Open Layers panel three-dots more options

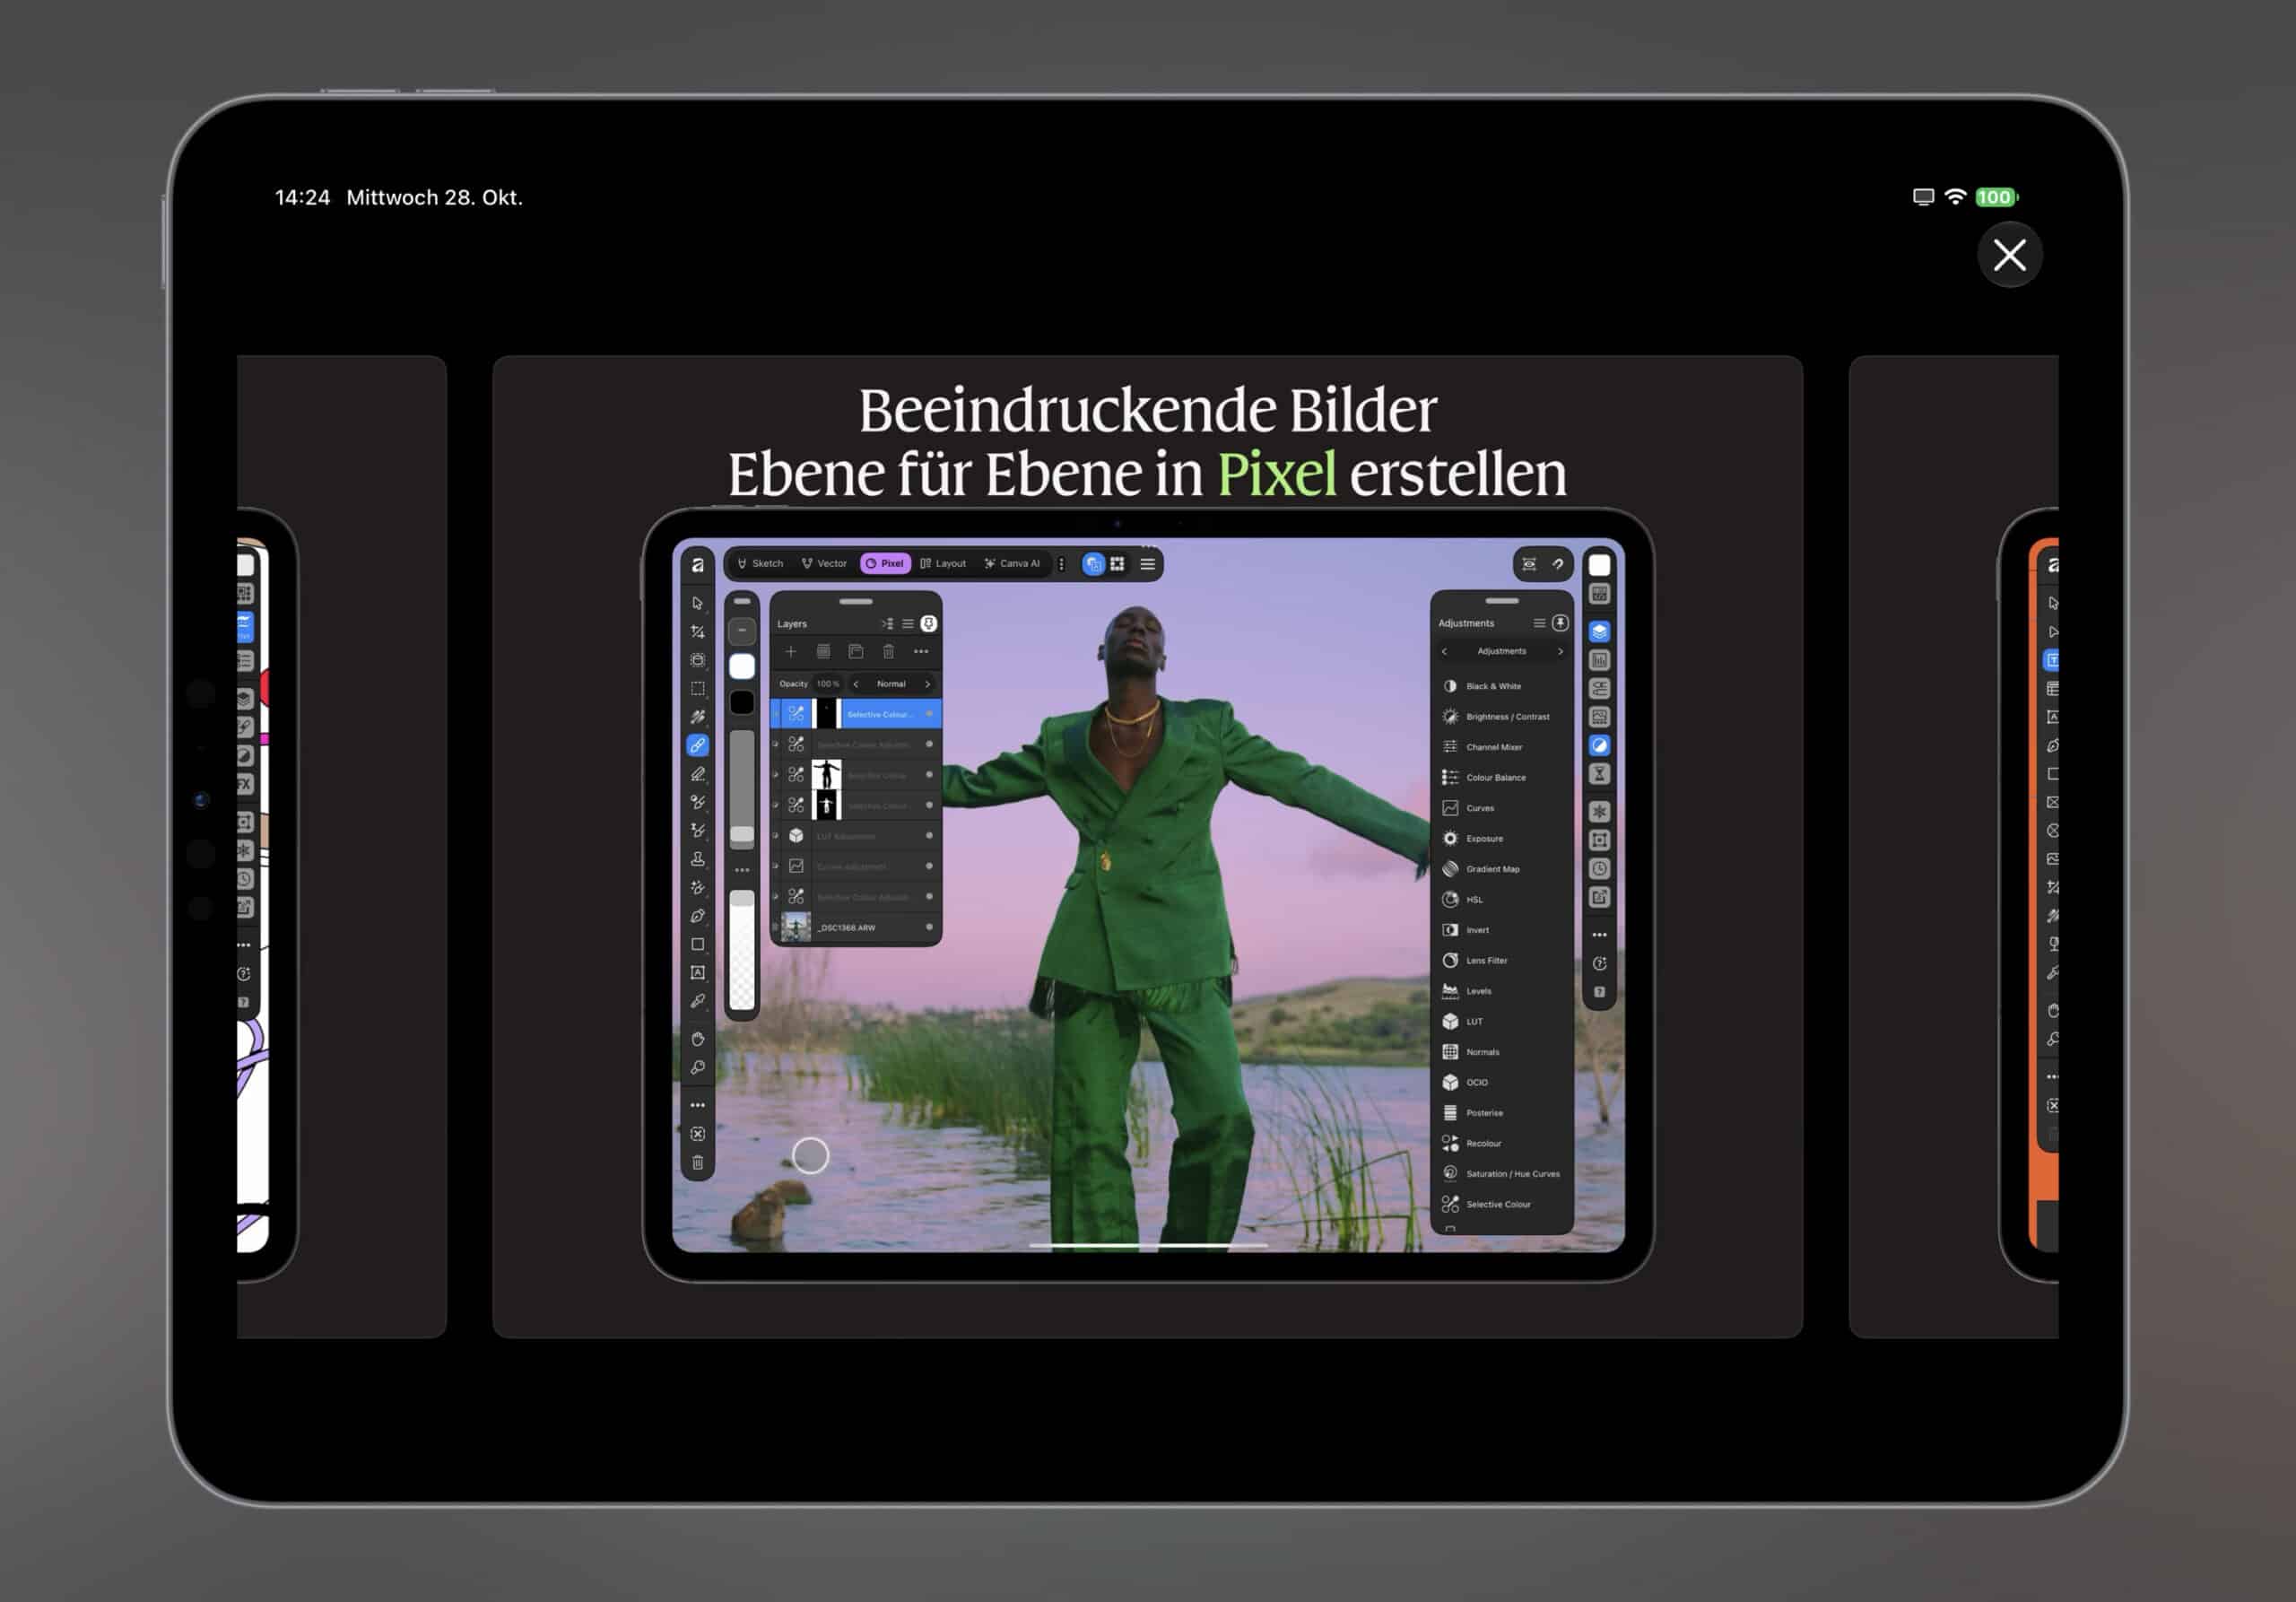[921, 652]
